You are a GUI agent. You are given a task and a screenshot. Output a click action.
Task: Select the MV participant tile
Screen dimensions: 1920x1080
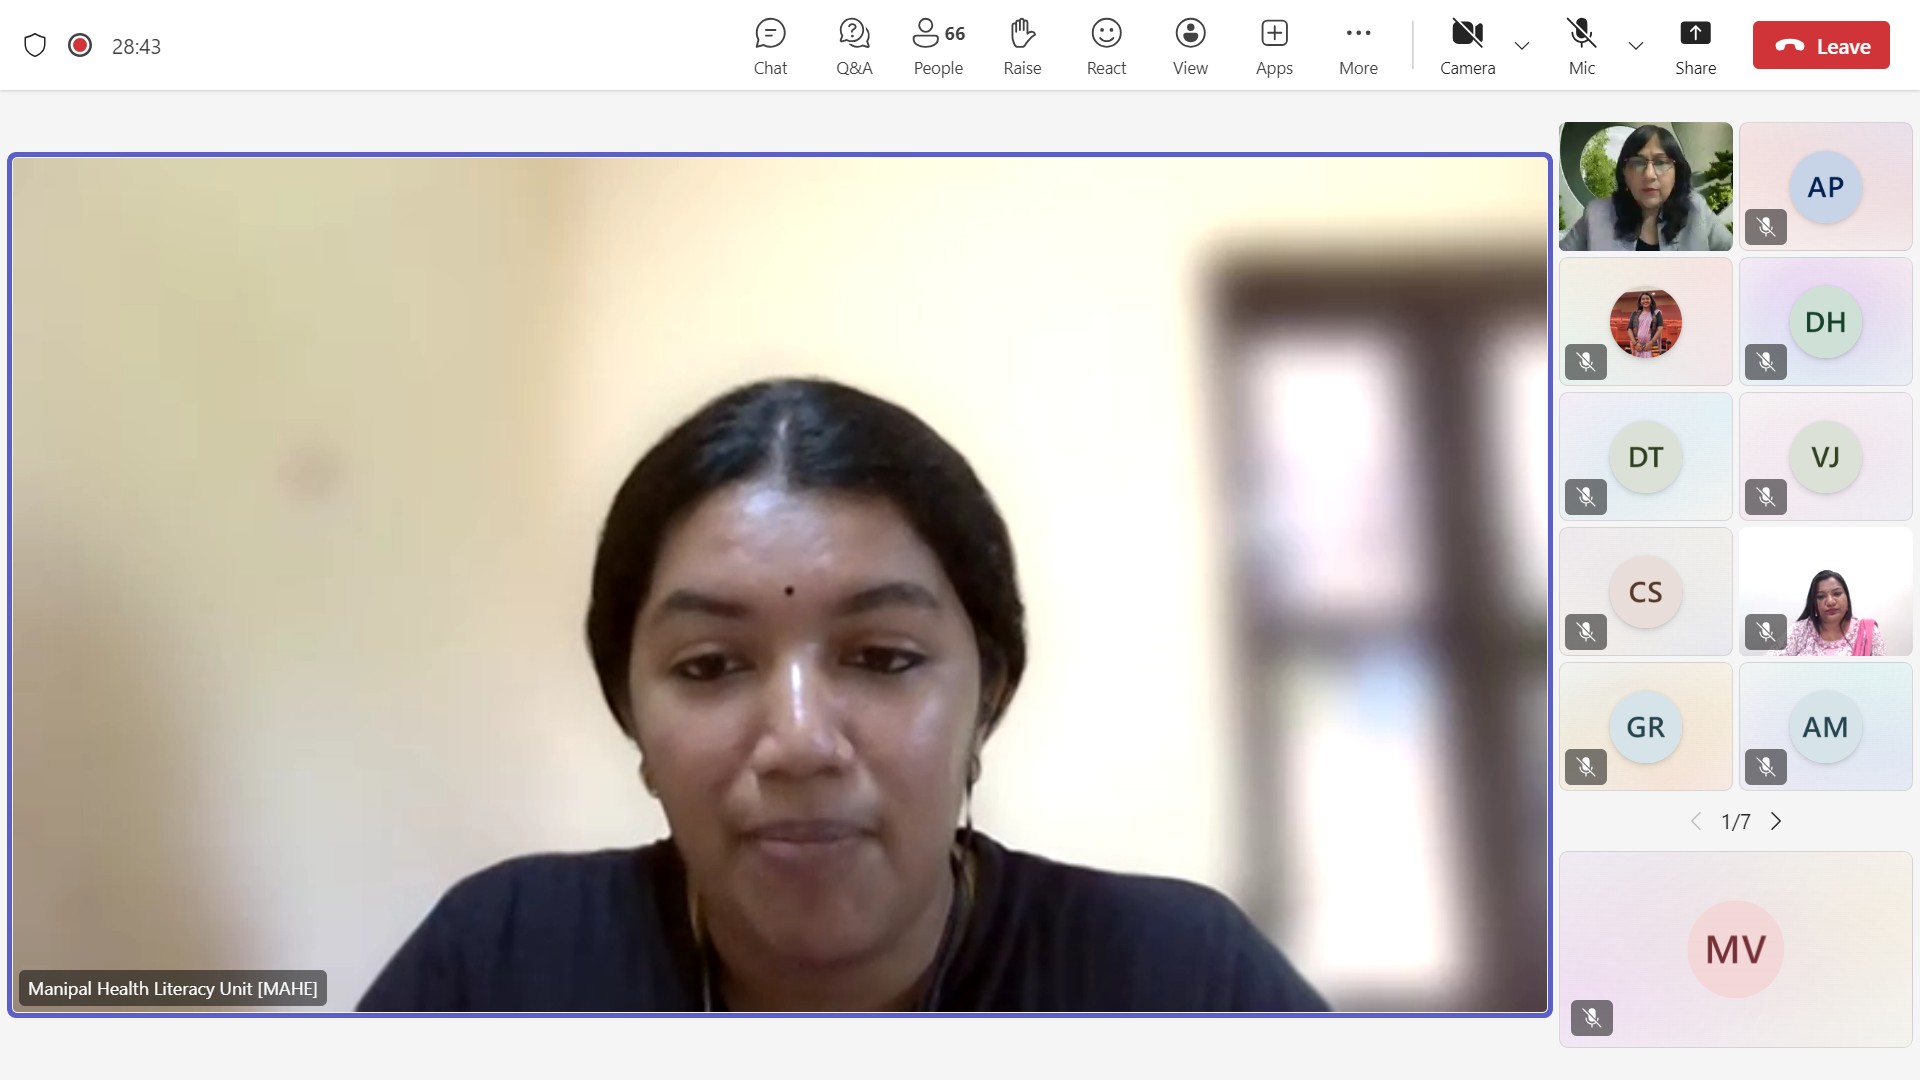coord(1735,948)
